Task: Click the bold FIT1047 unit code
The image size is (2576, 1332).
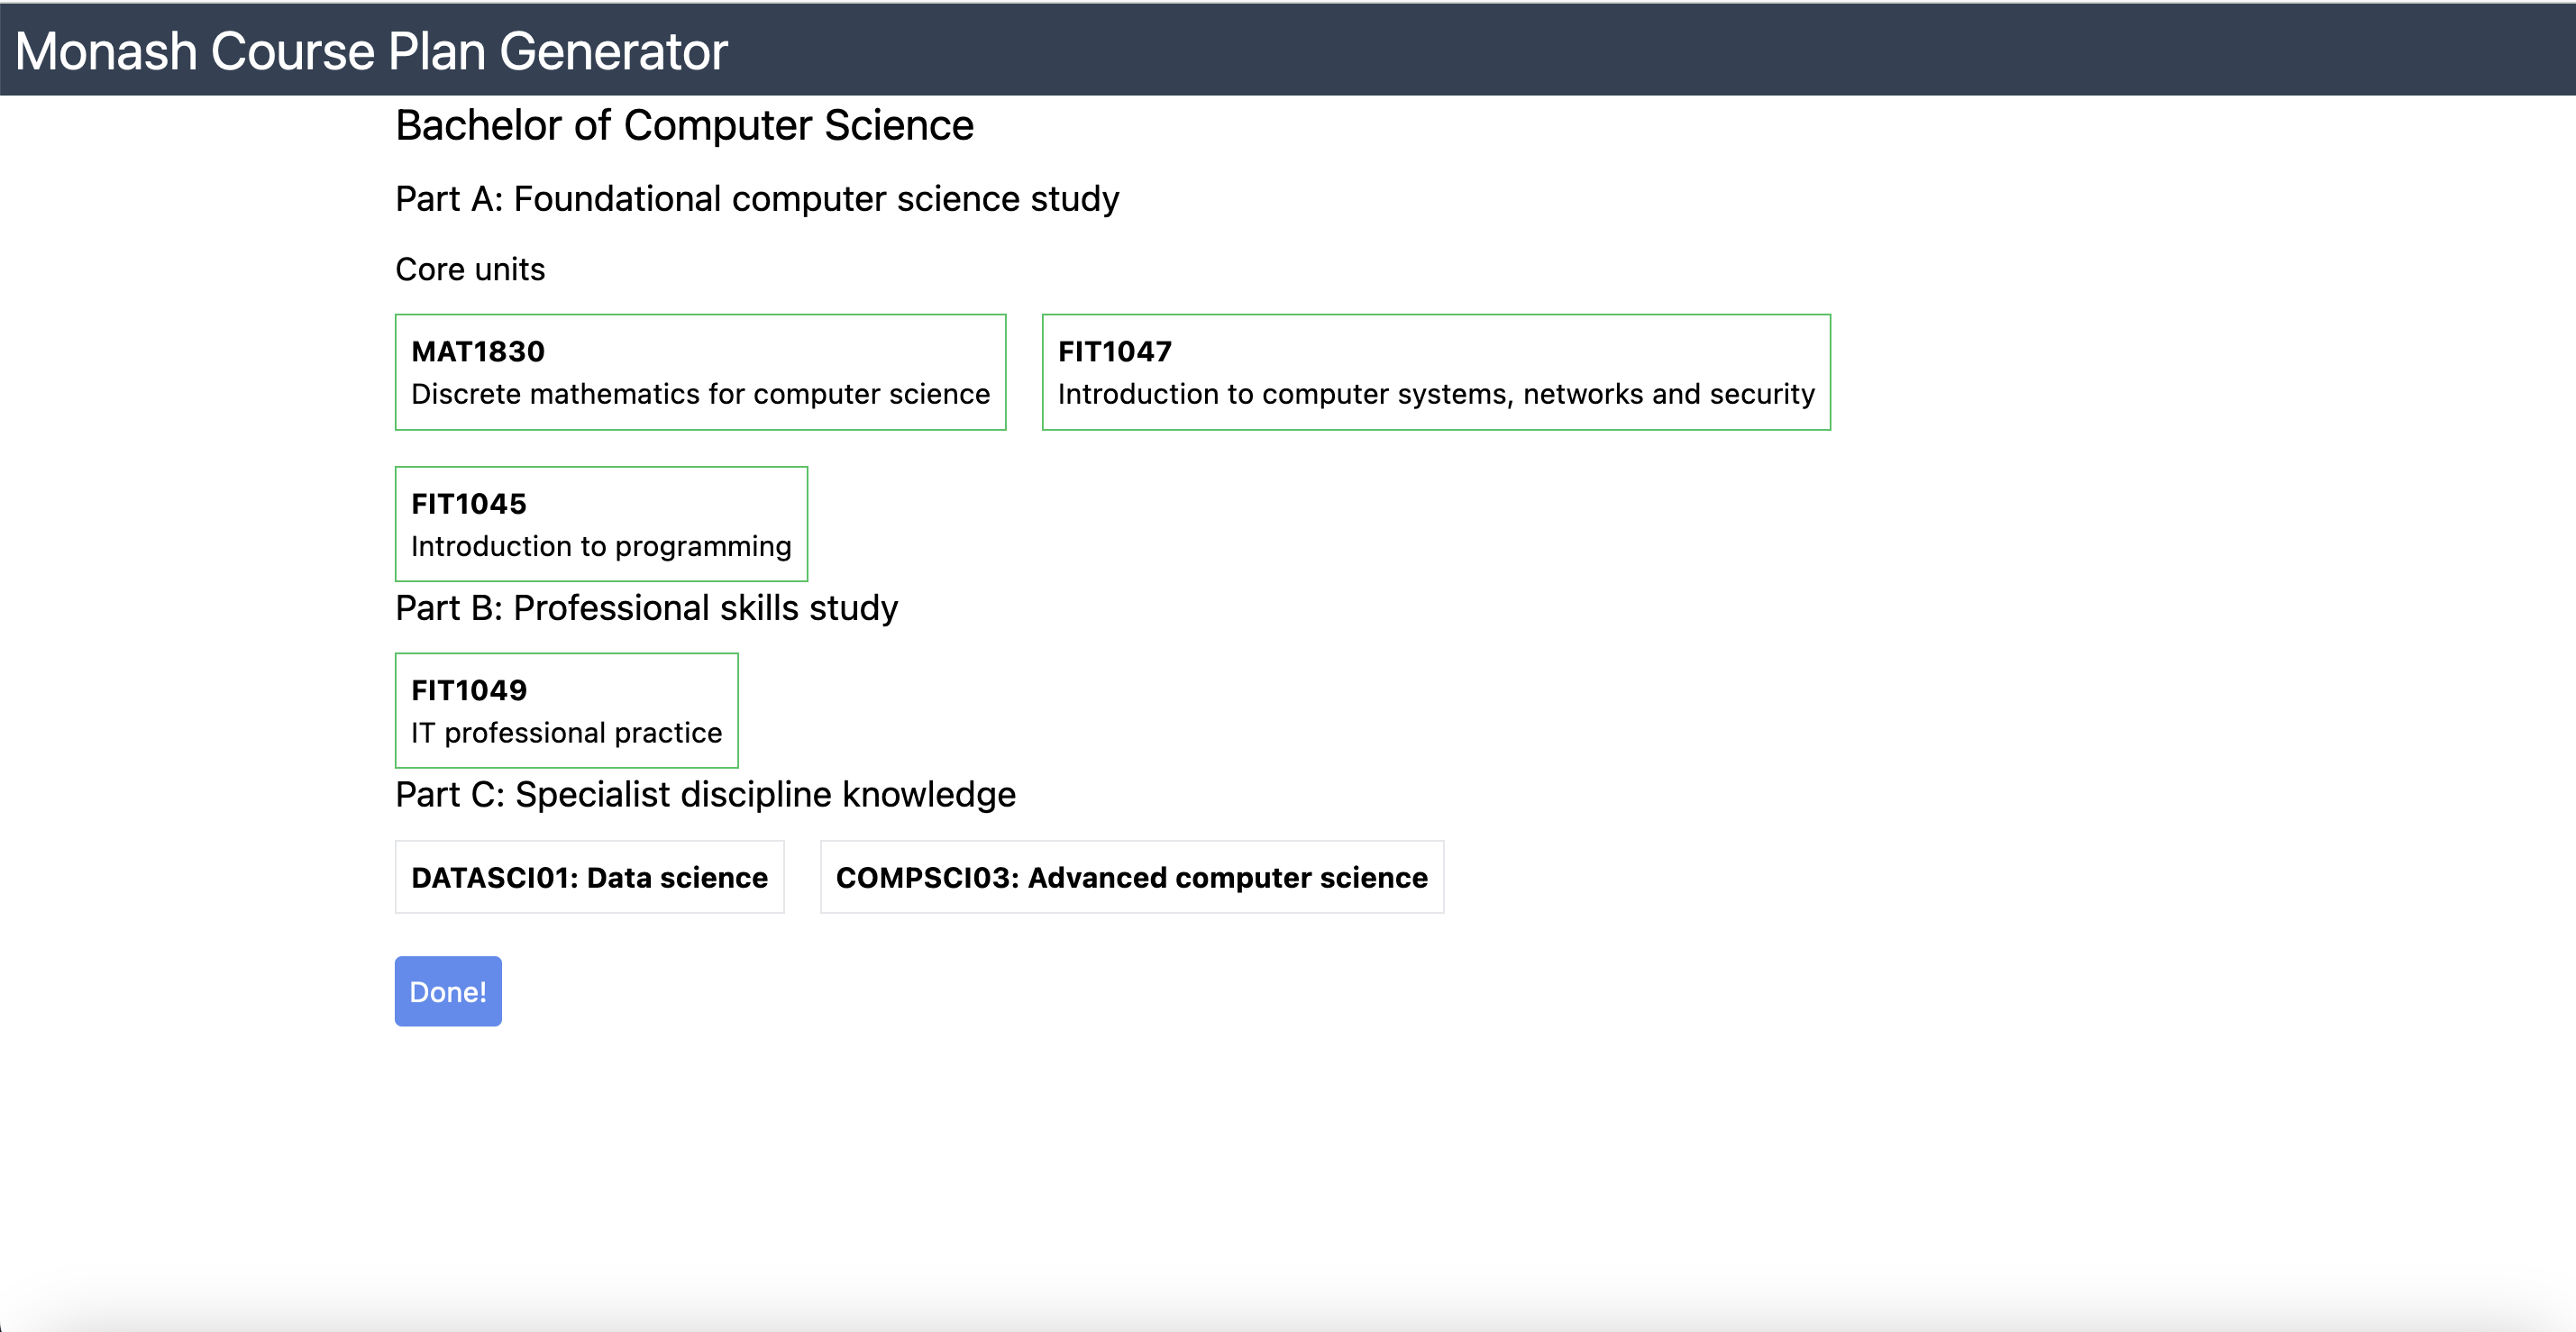Action: pos(1115,351)
